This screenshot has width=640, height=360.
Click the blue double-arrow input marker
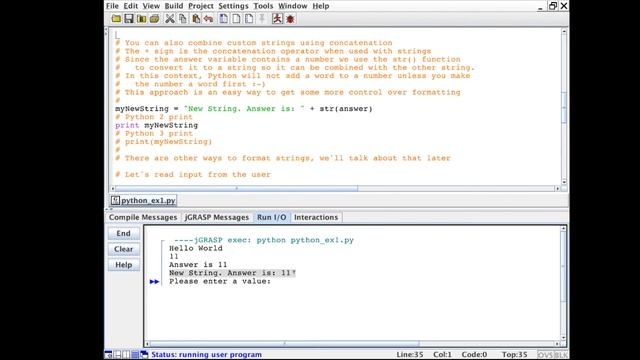coord(154,282)
